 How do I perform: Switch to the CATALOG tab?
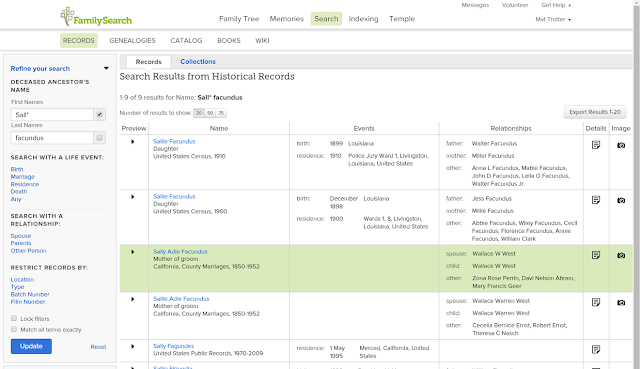[186, 40]
